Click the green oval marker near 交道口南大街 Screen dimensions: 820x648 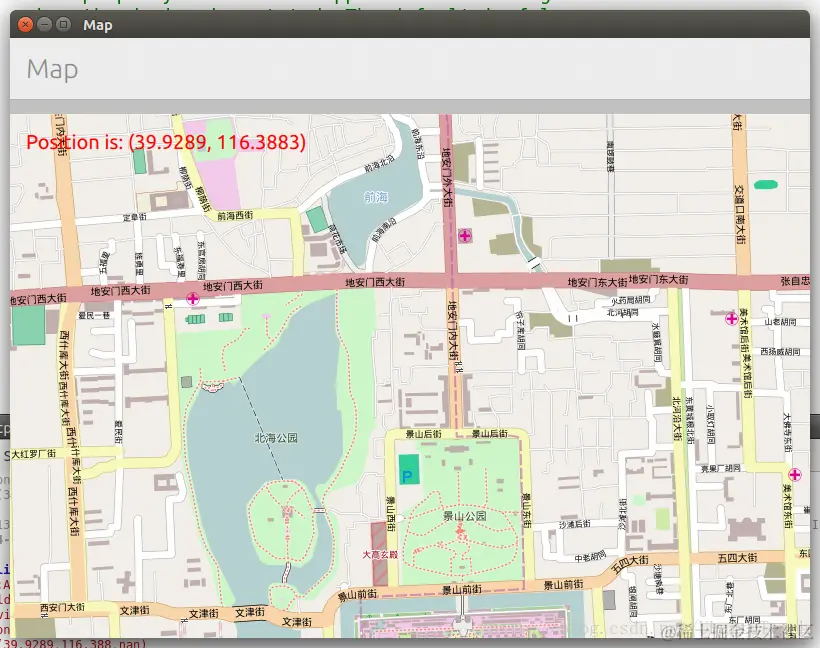point(766,185)
